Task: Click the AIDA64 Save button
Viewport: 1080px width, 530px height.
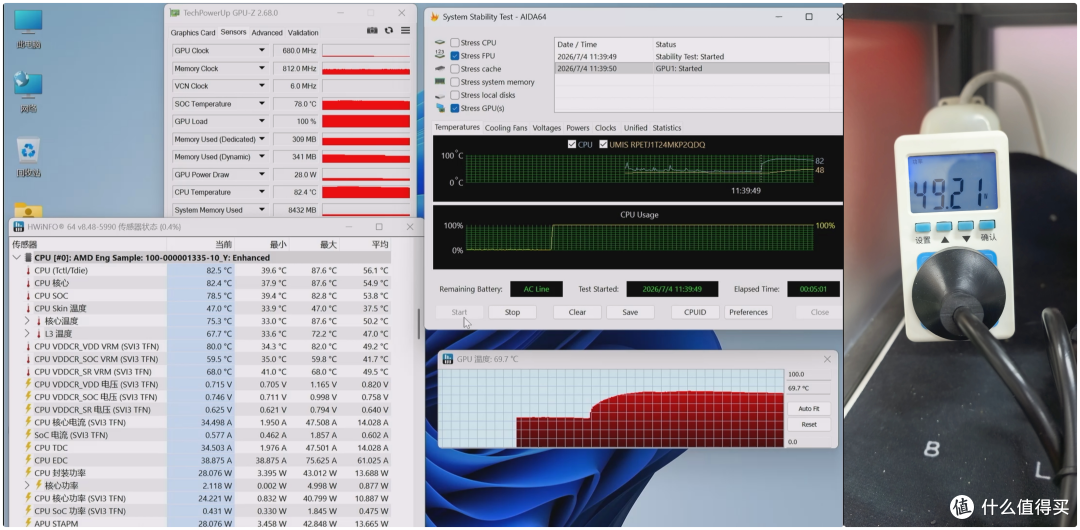Action: 630,312
